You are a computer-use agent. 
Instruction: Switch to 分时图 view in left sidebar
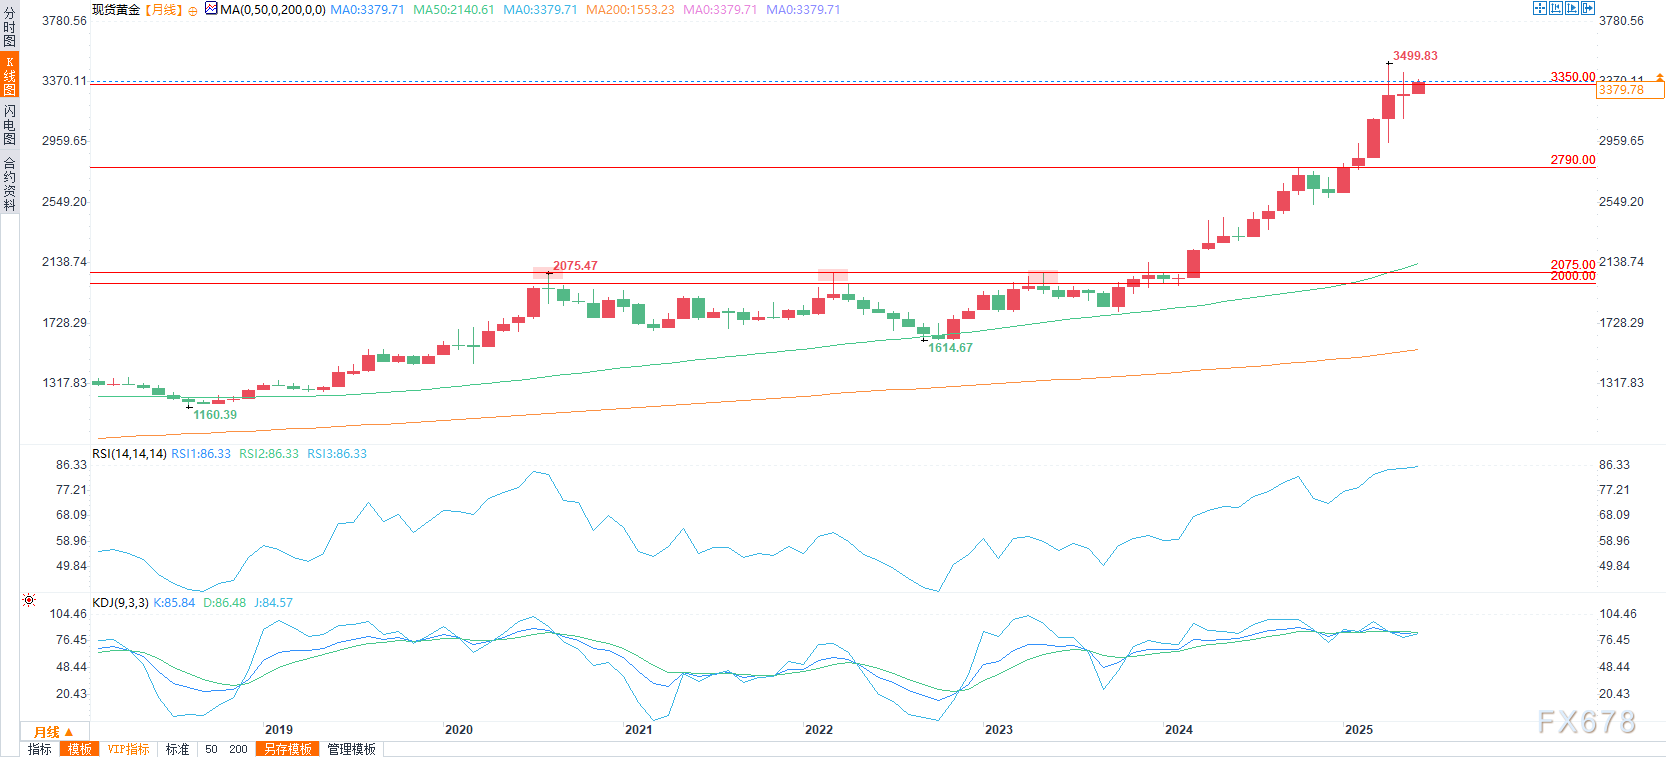click(x=9, y=27)
